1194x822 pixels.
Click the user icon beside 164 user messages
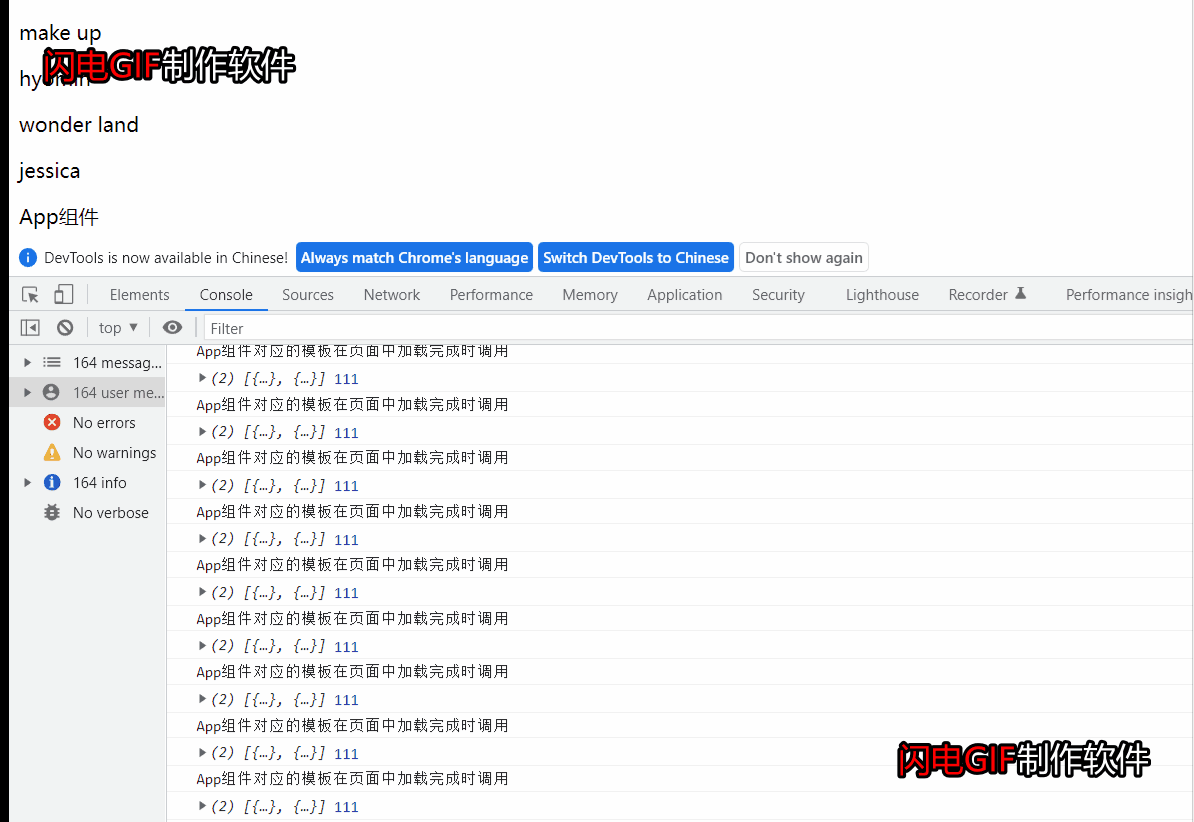(51, 392)
